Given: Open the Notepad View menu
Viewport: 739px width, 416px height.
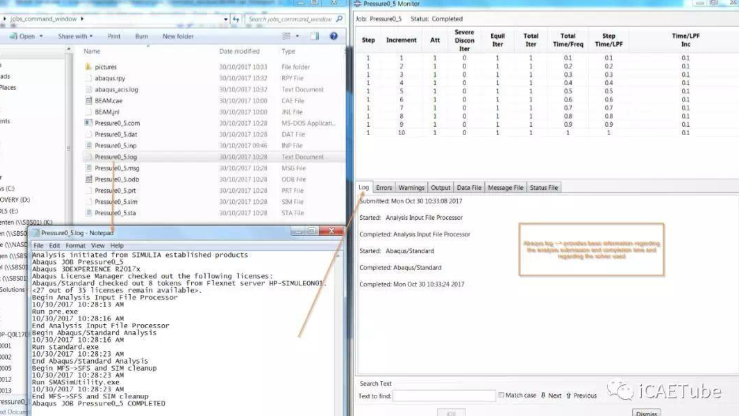Looking at the screenshot, I should pyautogui.click(x=98, y=245).
